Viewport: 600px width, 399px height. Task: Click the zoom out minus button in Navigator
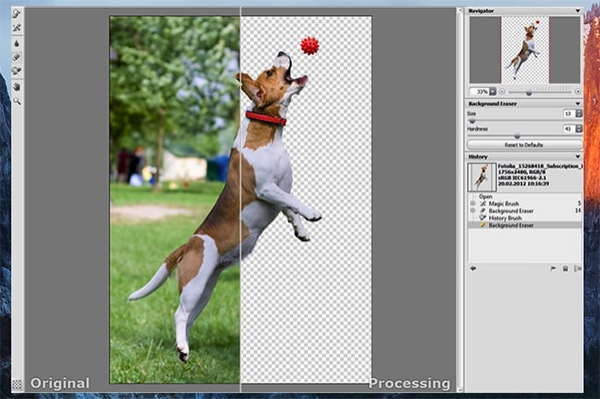(502, 91)
